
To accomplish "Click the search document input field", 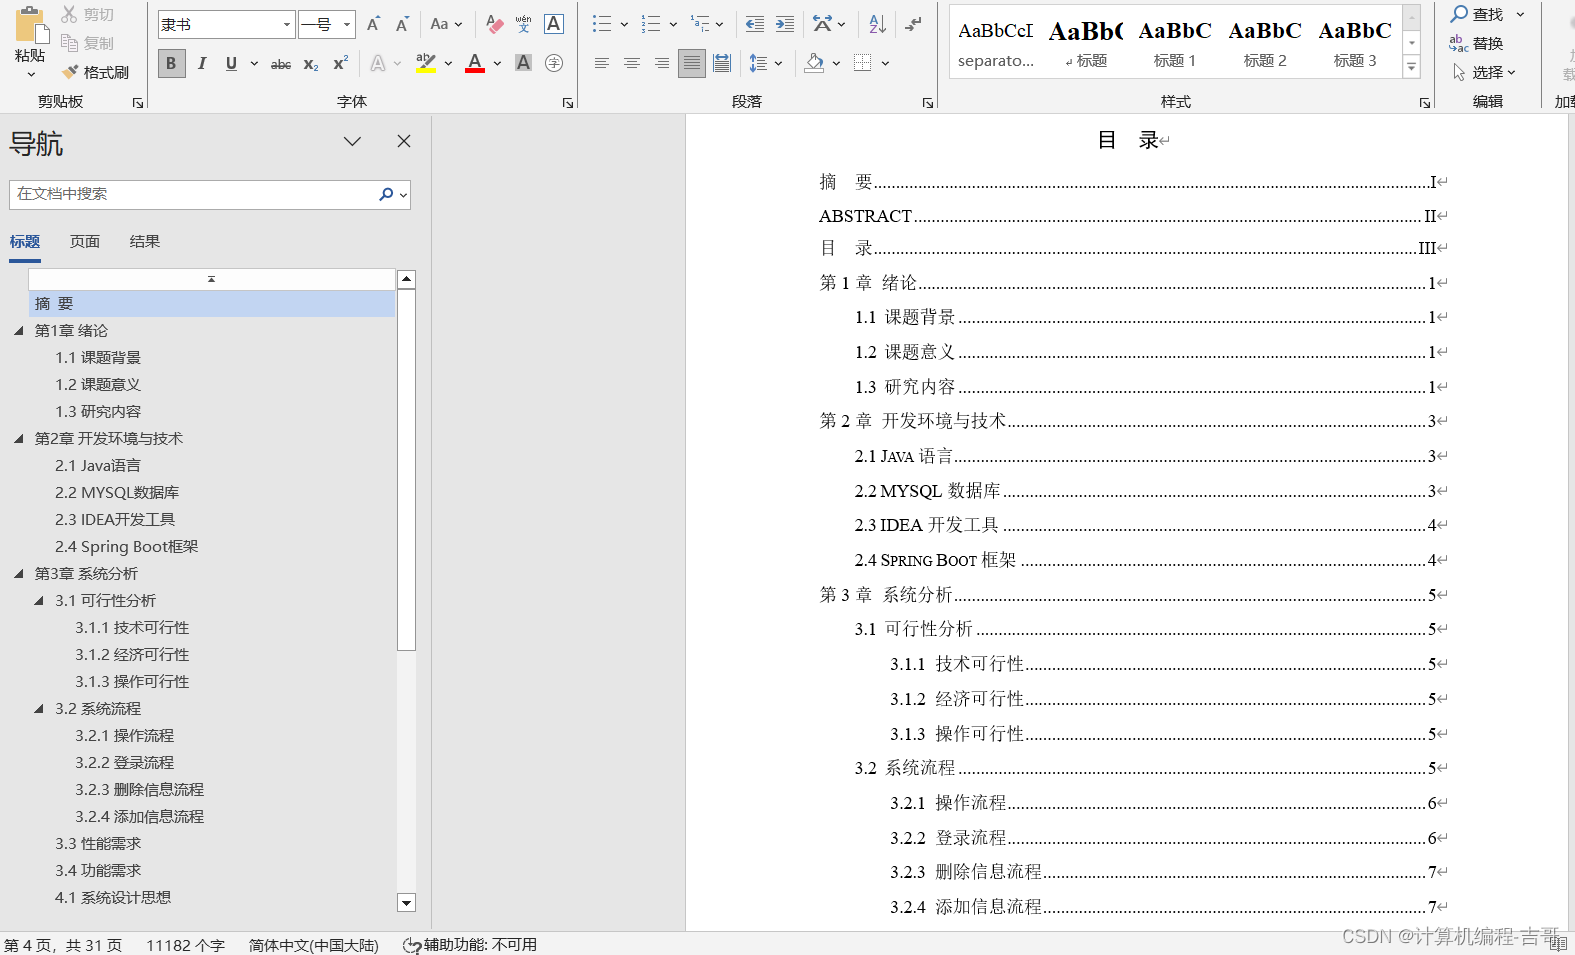I will 195,194.
